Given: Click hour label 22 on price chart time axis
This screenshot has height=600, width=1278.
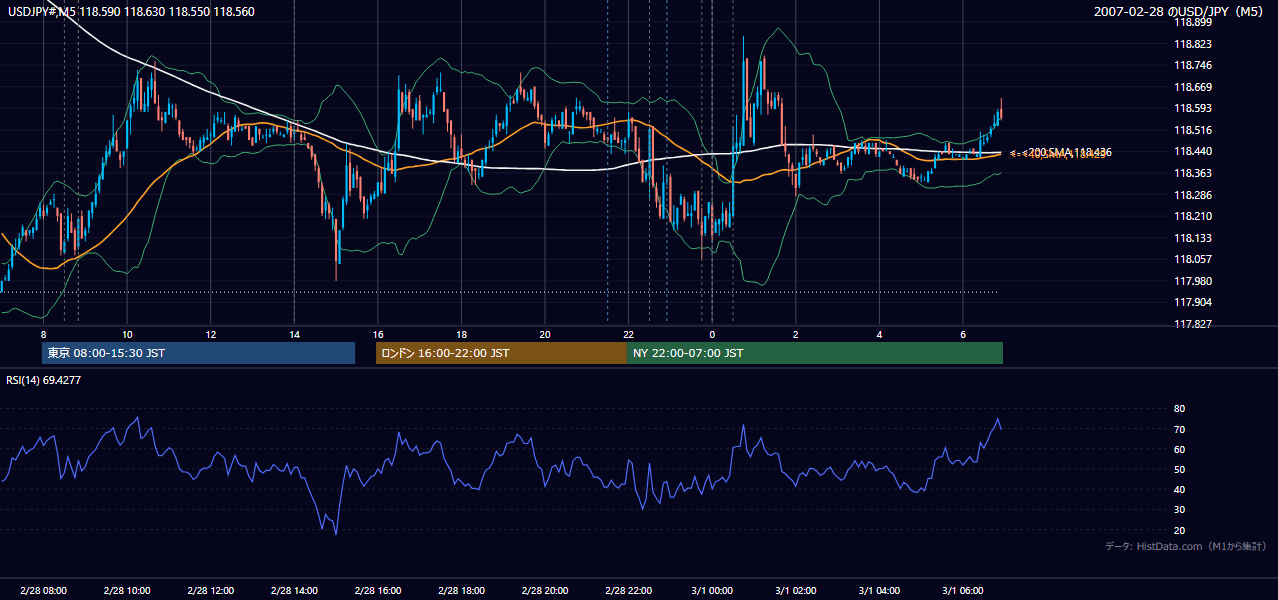Looking at the screenshot, I should point(628,334).
